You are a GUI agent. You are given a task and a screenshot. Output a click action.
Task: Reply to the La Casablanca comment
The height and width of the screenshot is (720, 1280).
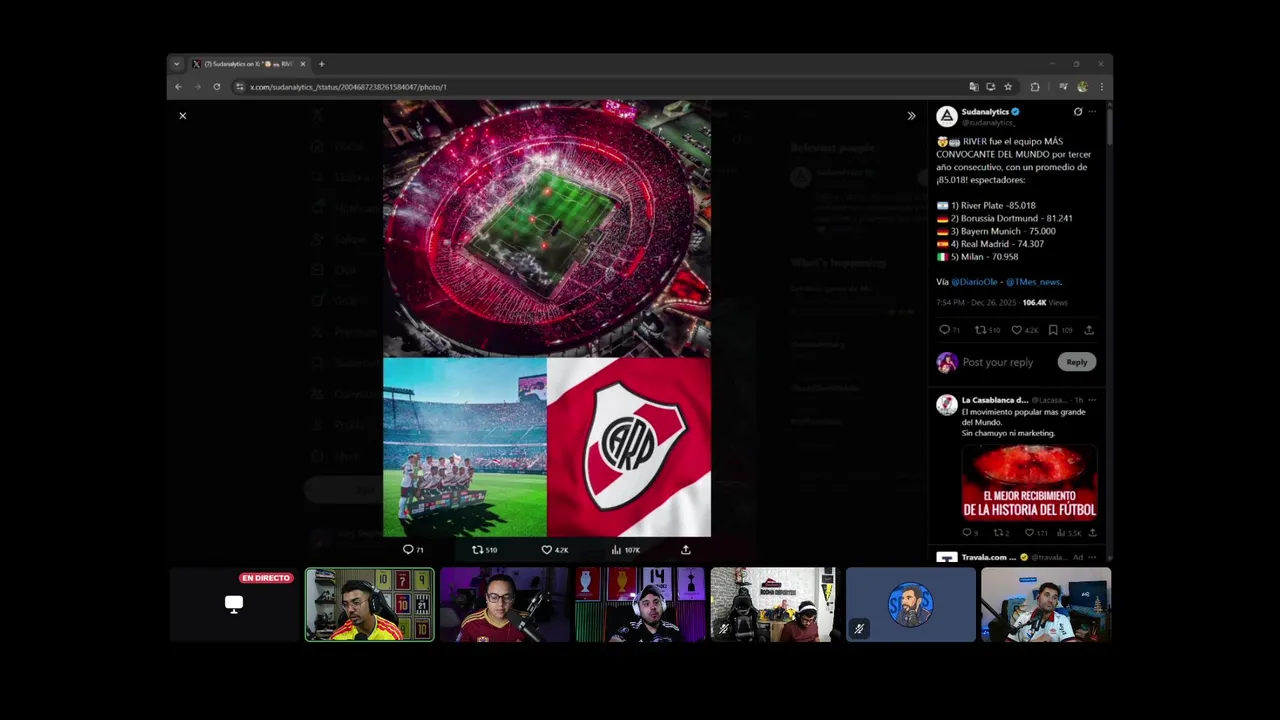[967, 533]
